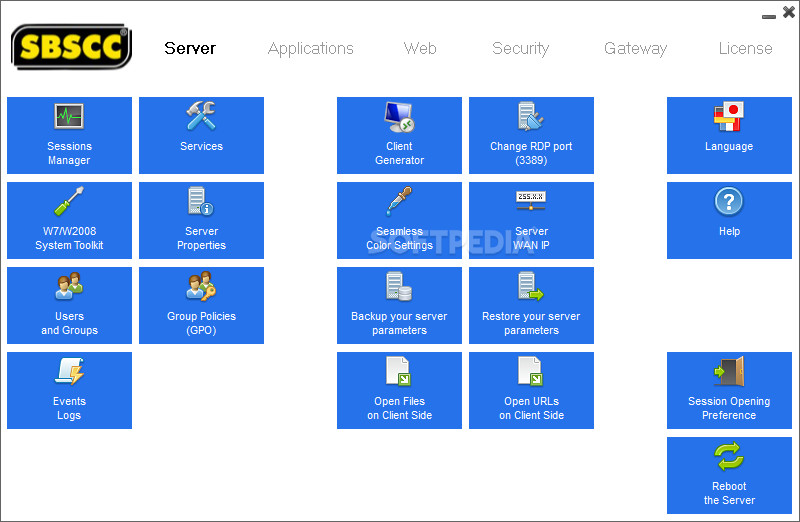Go to the Web tab

(420, 48)
